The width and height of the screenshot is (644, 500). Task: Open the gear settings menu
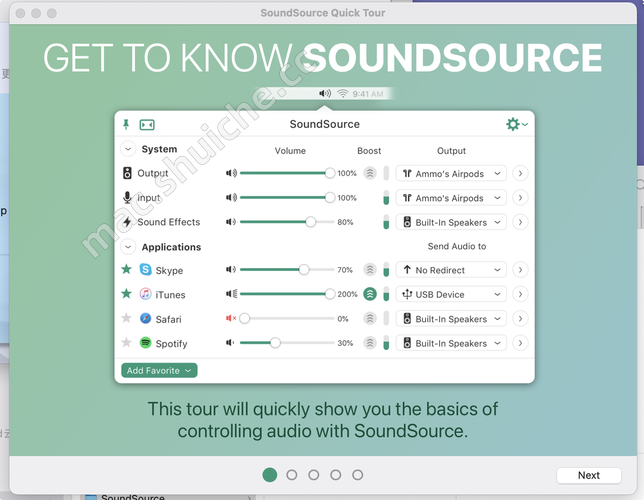pyautogui.click(x=516, y=124)
